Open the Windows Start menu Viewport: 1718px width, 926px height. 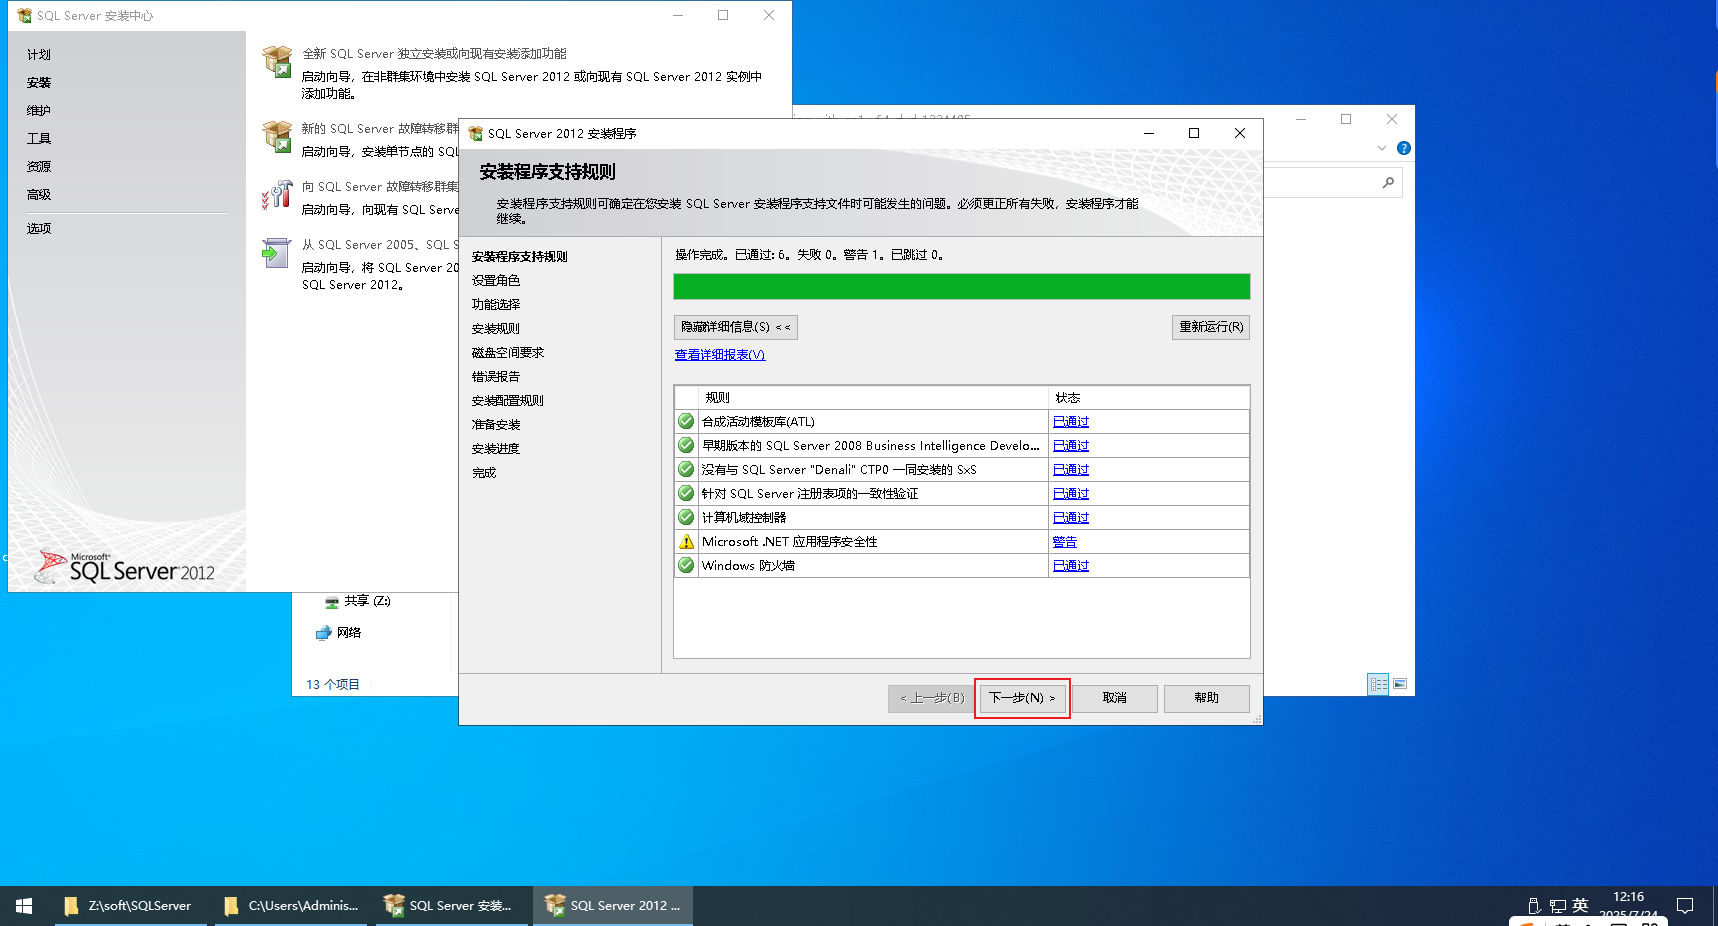pyautogui.click(x=24, y=906)
